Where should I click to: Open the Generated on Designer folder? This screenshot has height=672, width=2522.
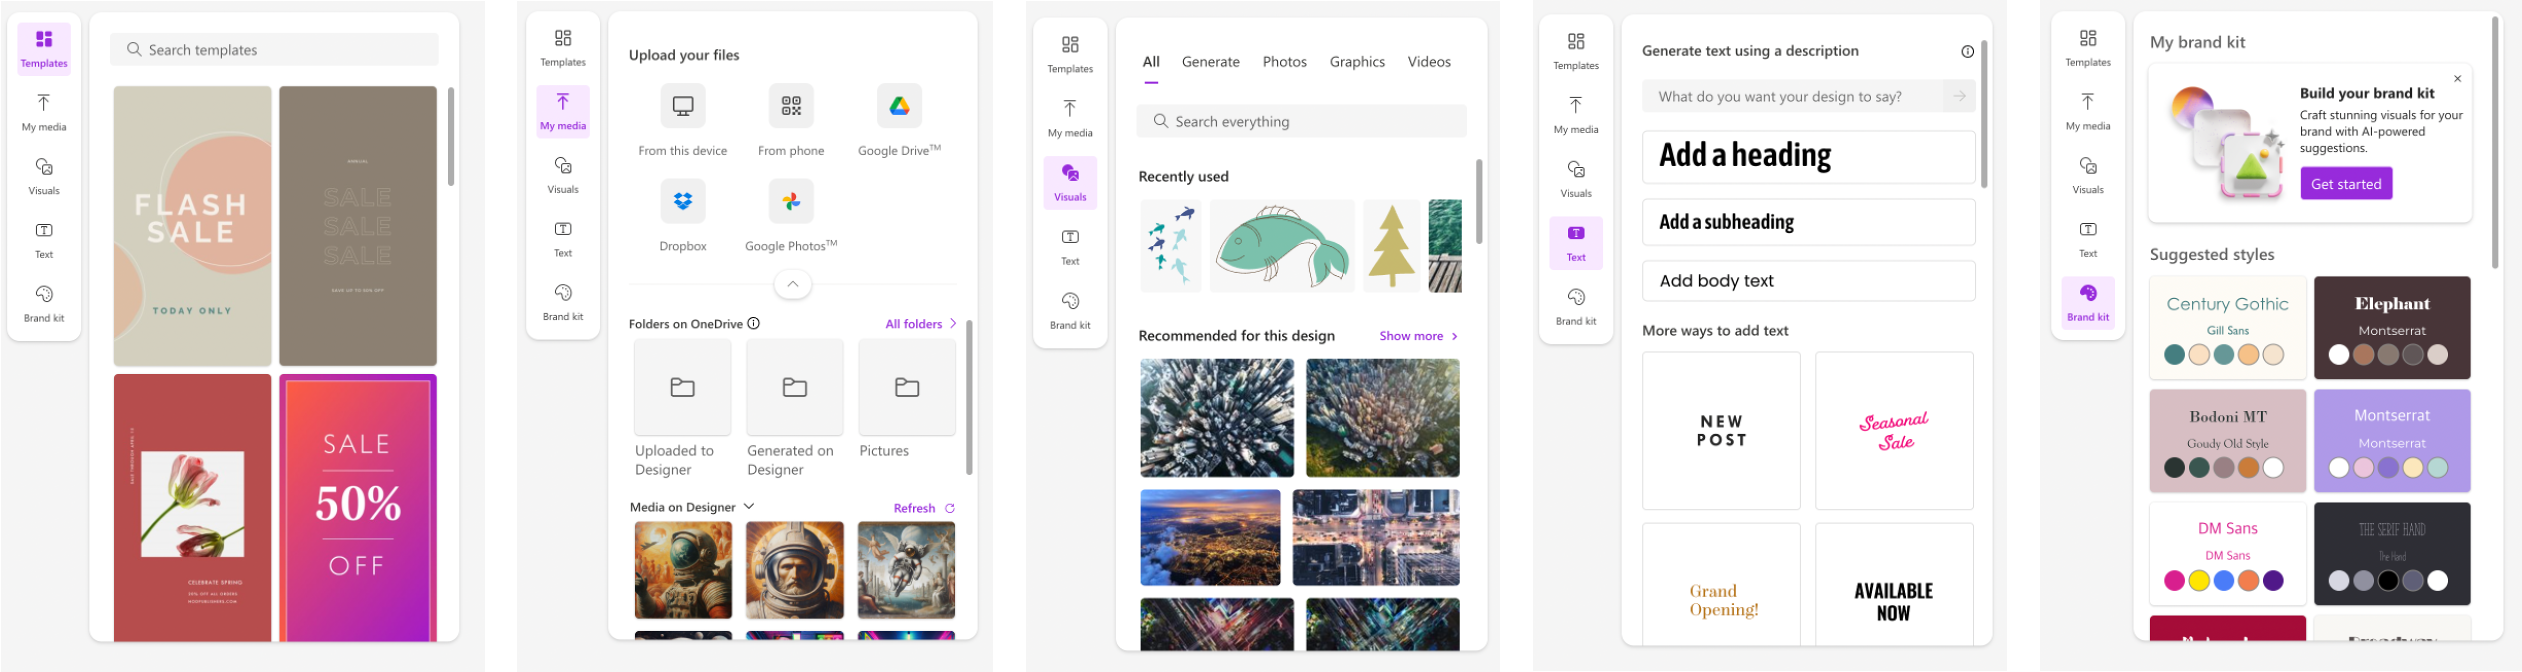(795, 387)
